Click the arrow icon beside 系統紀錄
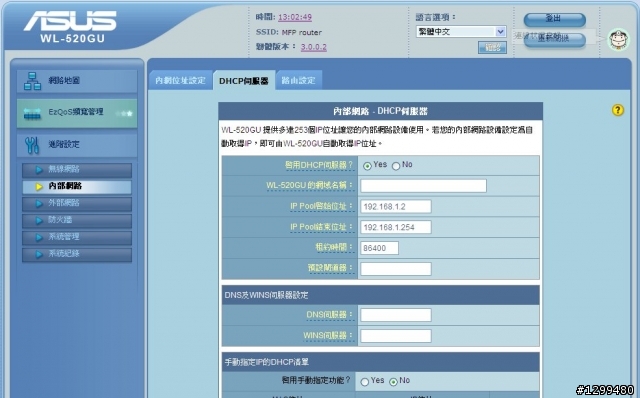 39,254
